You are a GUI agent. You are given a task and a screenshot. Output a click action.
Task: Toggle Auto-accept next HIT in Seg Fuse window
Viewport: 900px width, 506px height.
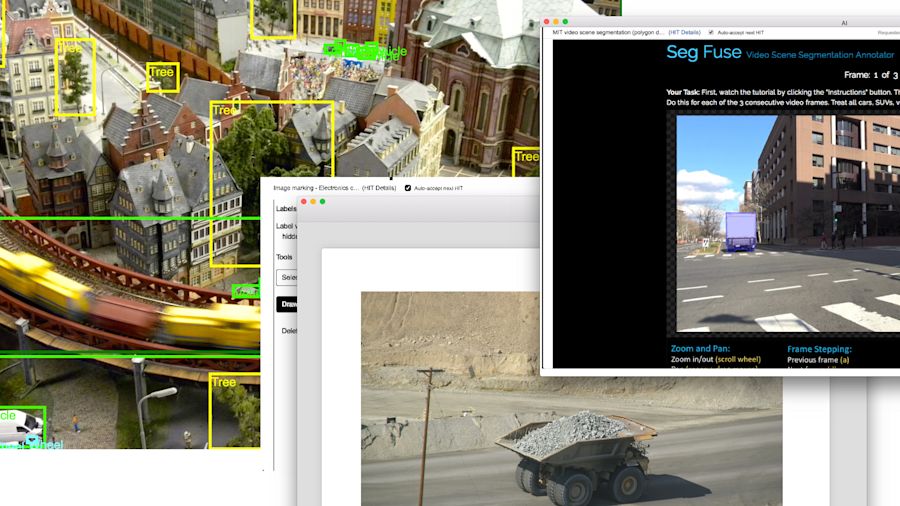tap(711, 33)
